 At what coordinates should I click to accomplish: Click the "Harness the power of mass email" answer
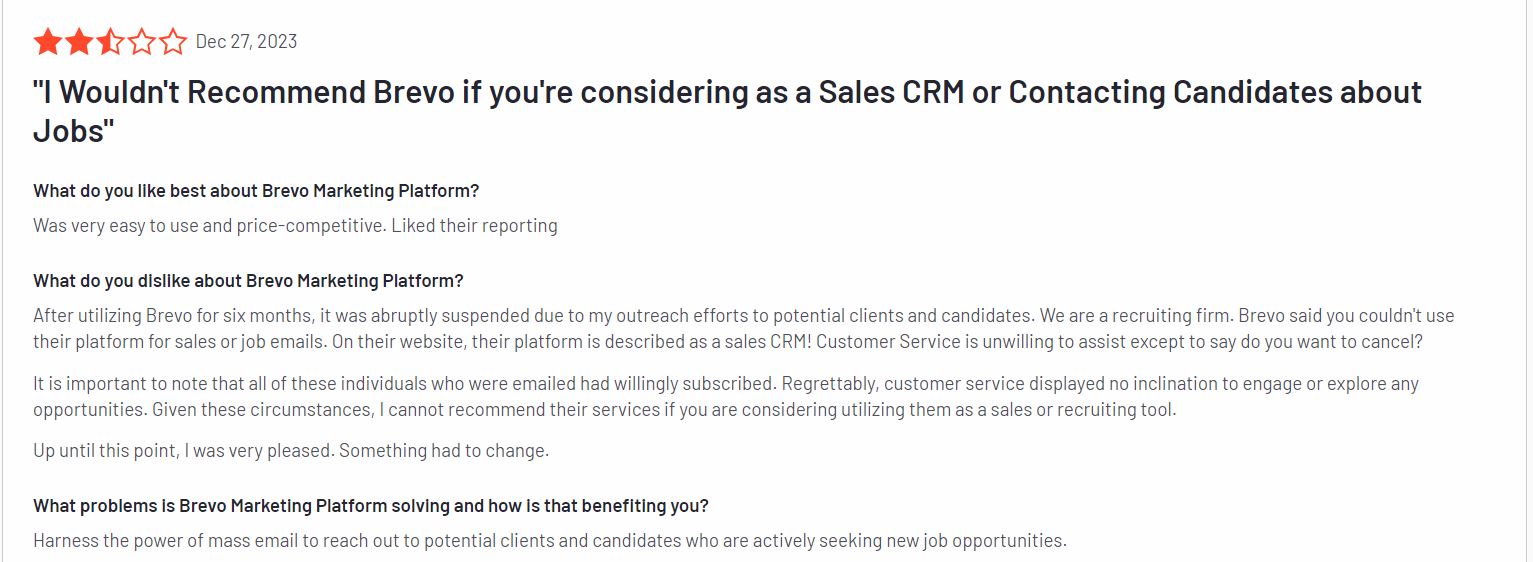tap(549, 540)
